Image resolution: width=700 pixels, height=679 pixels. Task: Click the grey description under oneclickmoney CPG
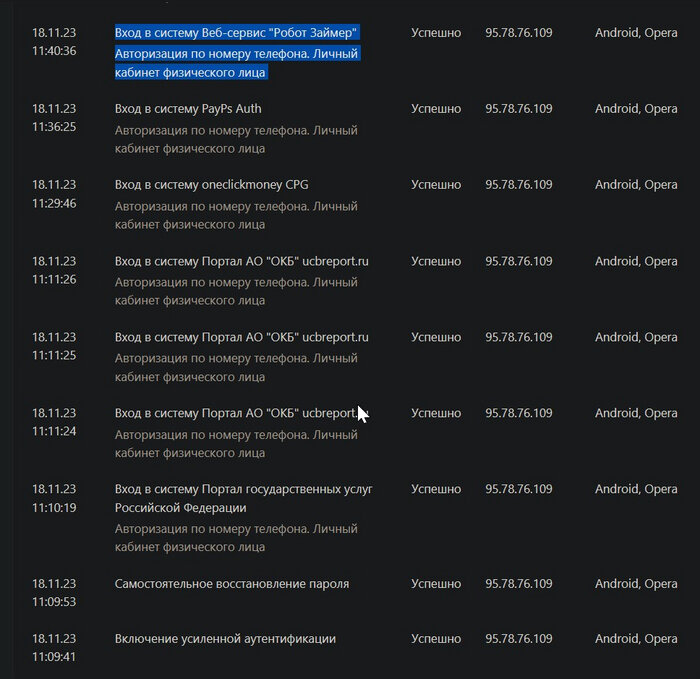pos(236,215)
